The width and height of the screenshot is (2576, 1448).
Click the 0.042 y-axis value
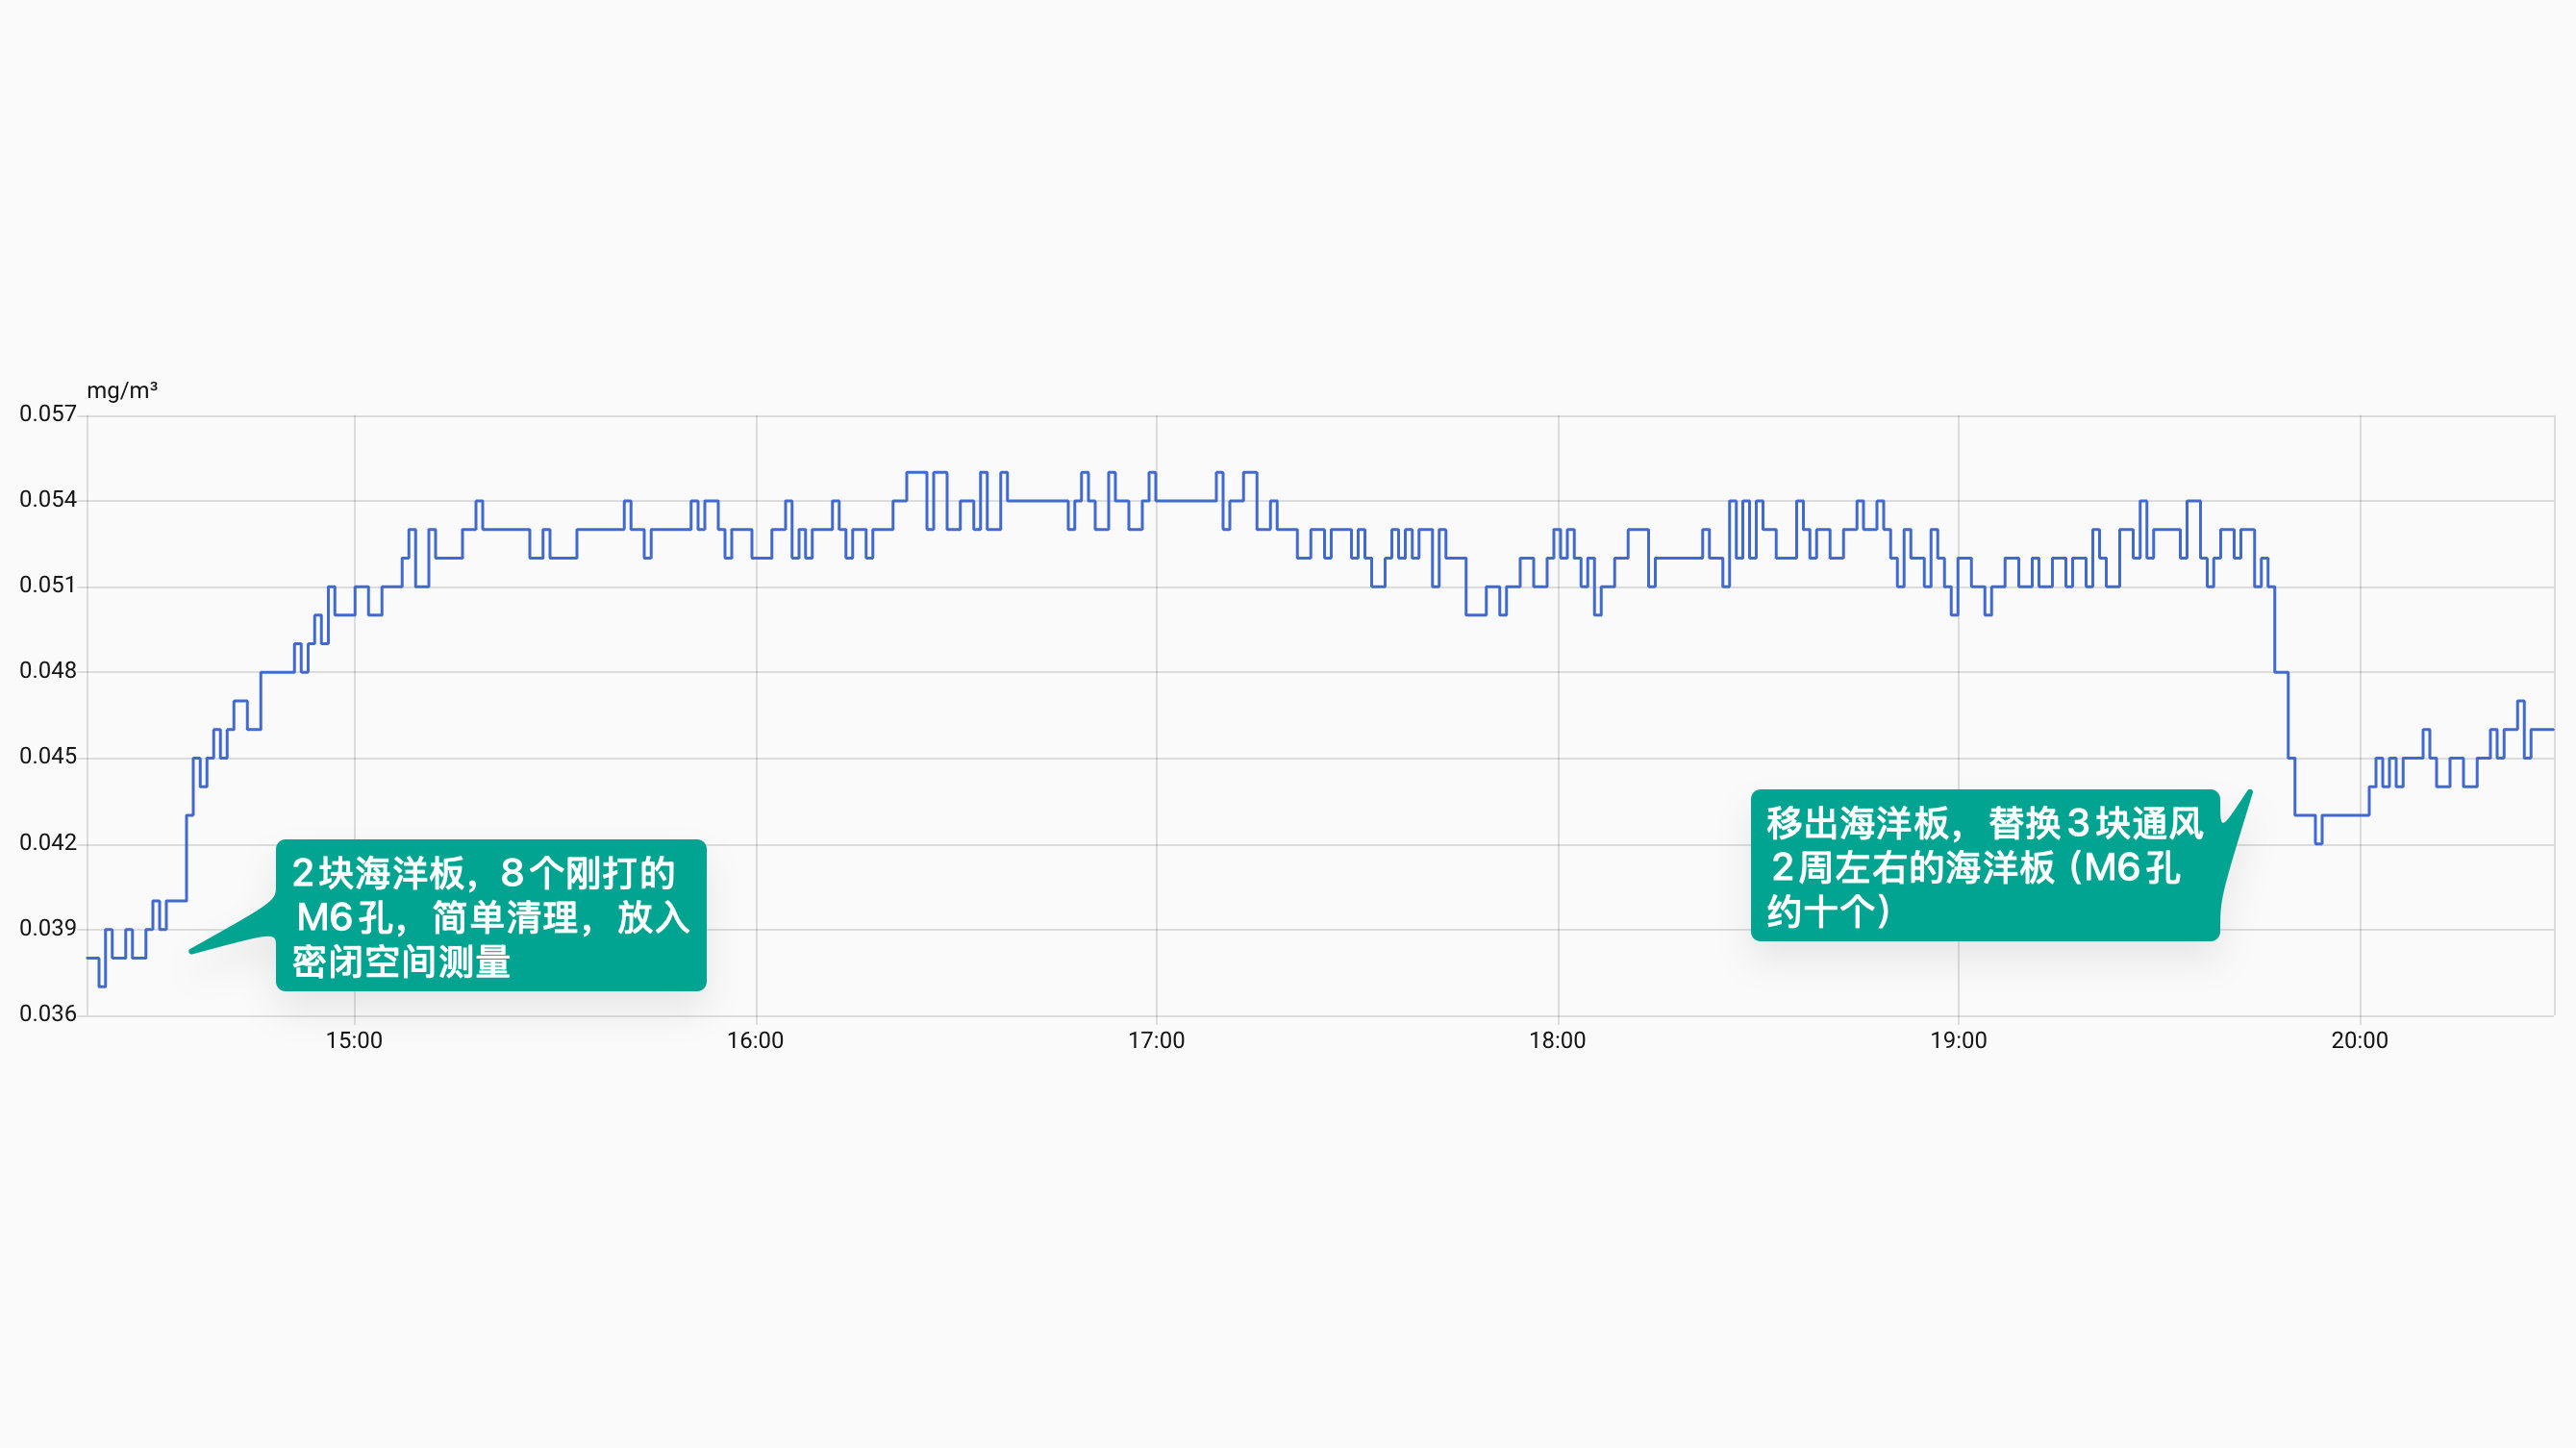click(x=48, y=842)
